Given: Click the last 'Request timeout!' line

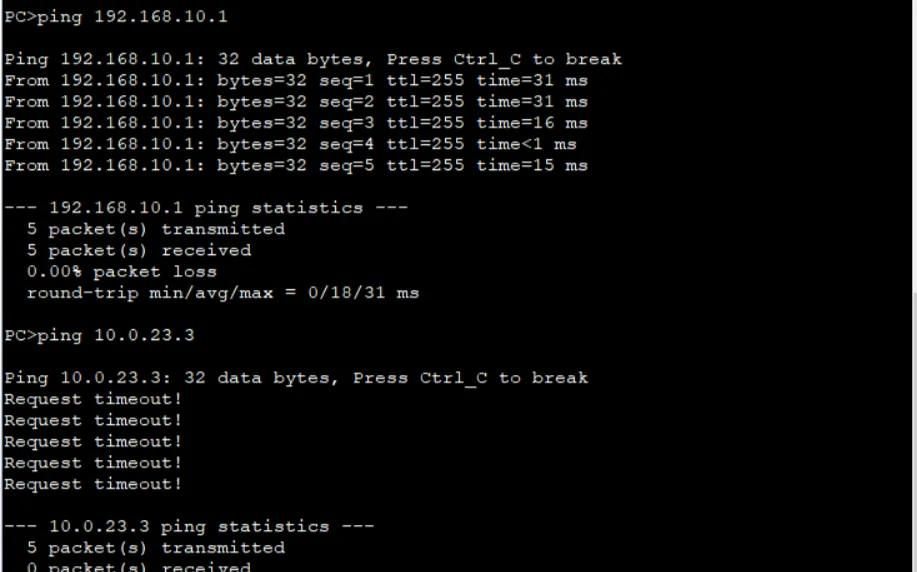Looking at the screenshot, I should 93,484.
